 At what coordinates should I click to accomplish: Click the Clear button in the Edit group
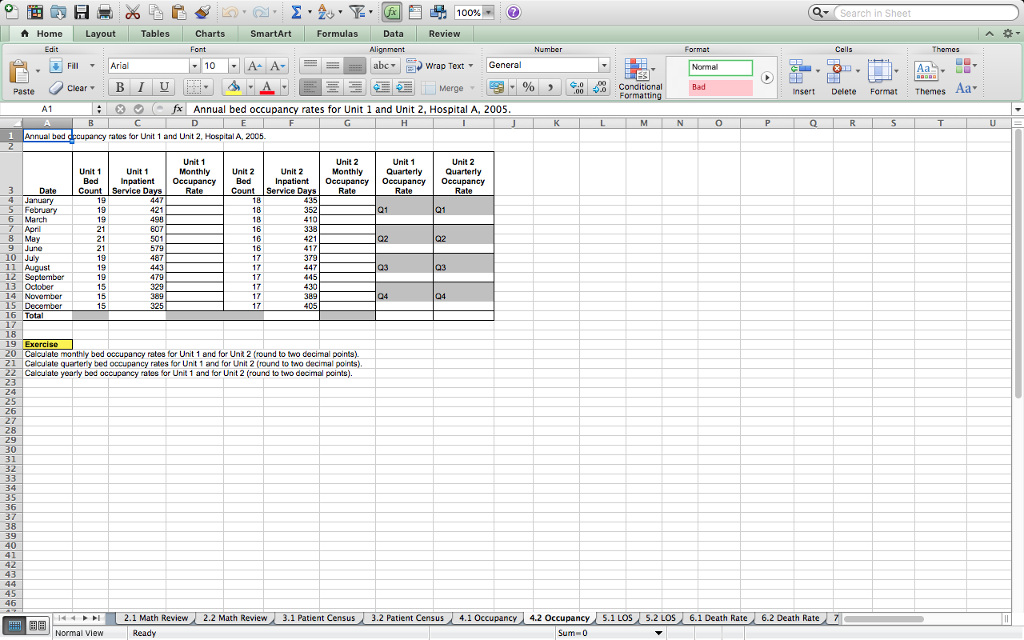[72, 87]
